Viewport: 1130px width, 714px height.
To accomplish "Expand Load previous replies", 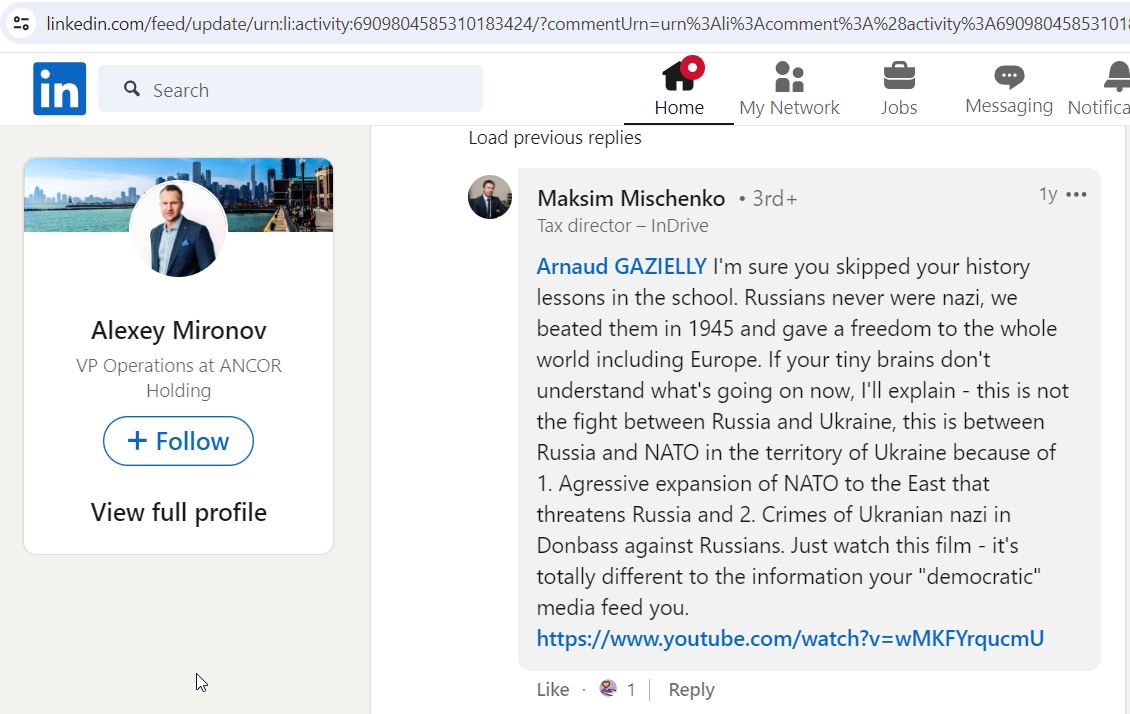I will click(x=555, y=138).
